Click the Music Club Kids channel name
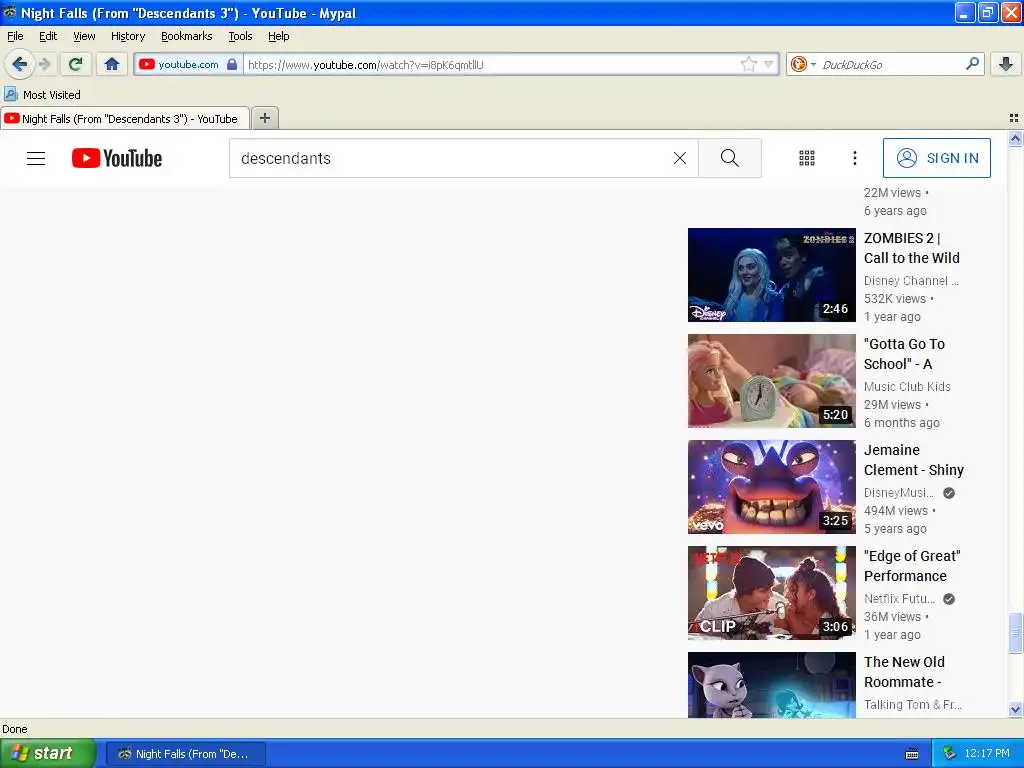 [x=907, y=386]
